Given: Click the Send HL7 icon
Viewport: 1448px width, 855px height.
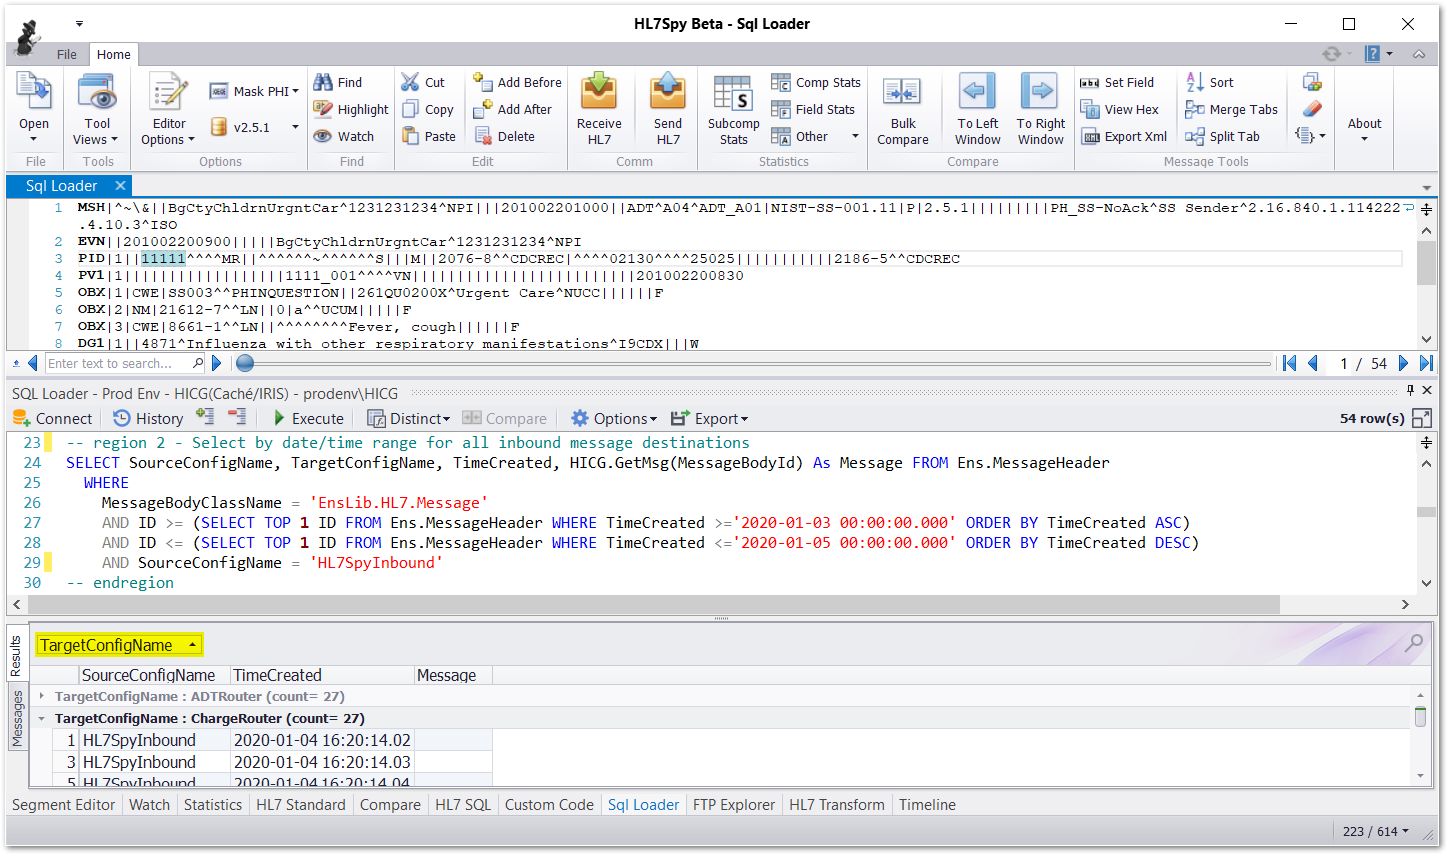Looking at the screenshot, I should [668, 92].
